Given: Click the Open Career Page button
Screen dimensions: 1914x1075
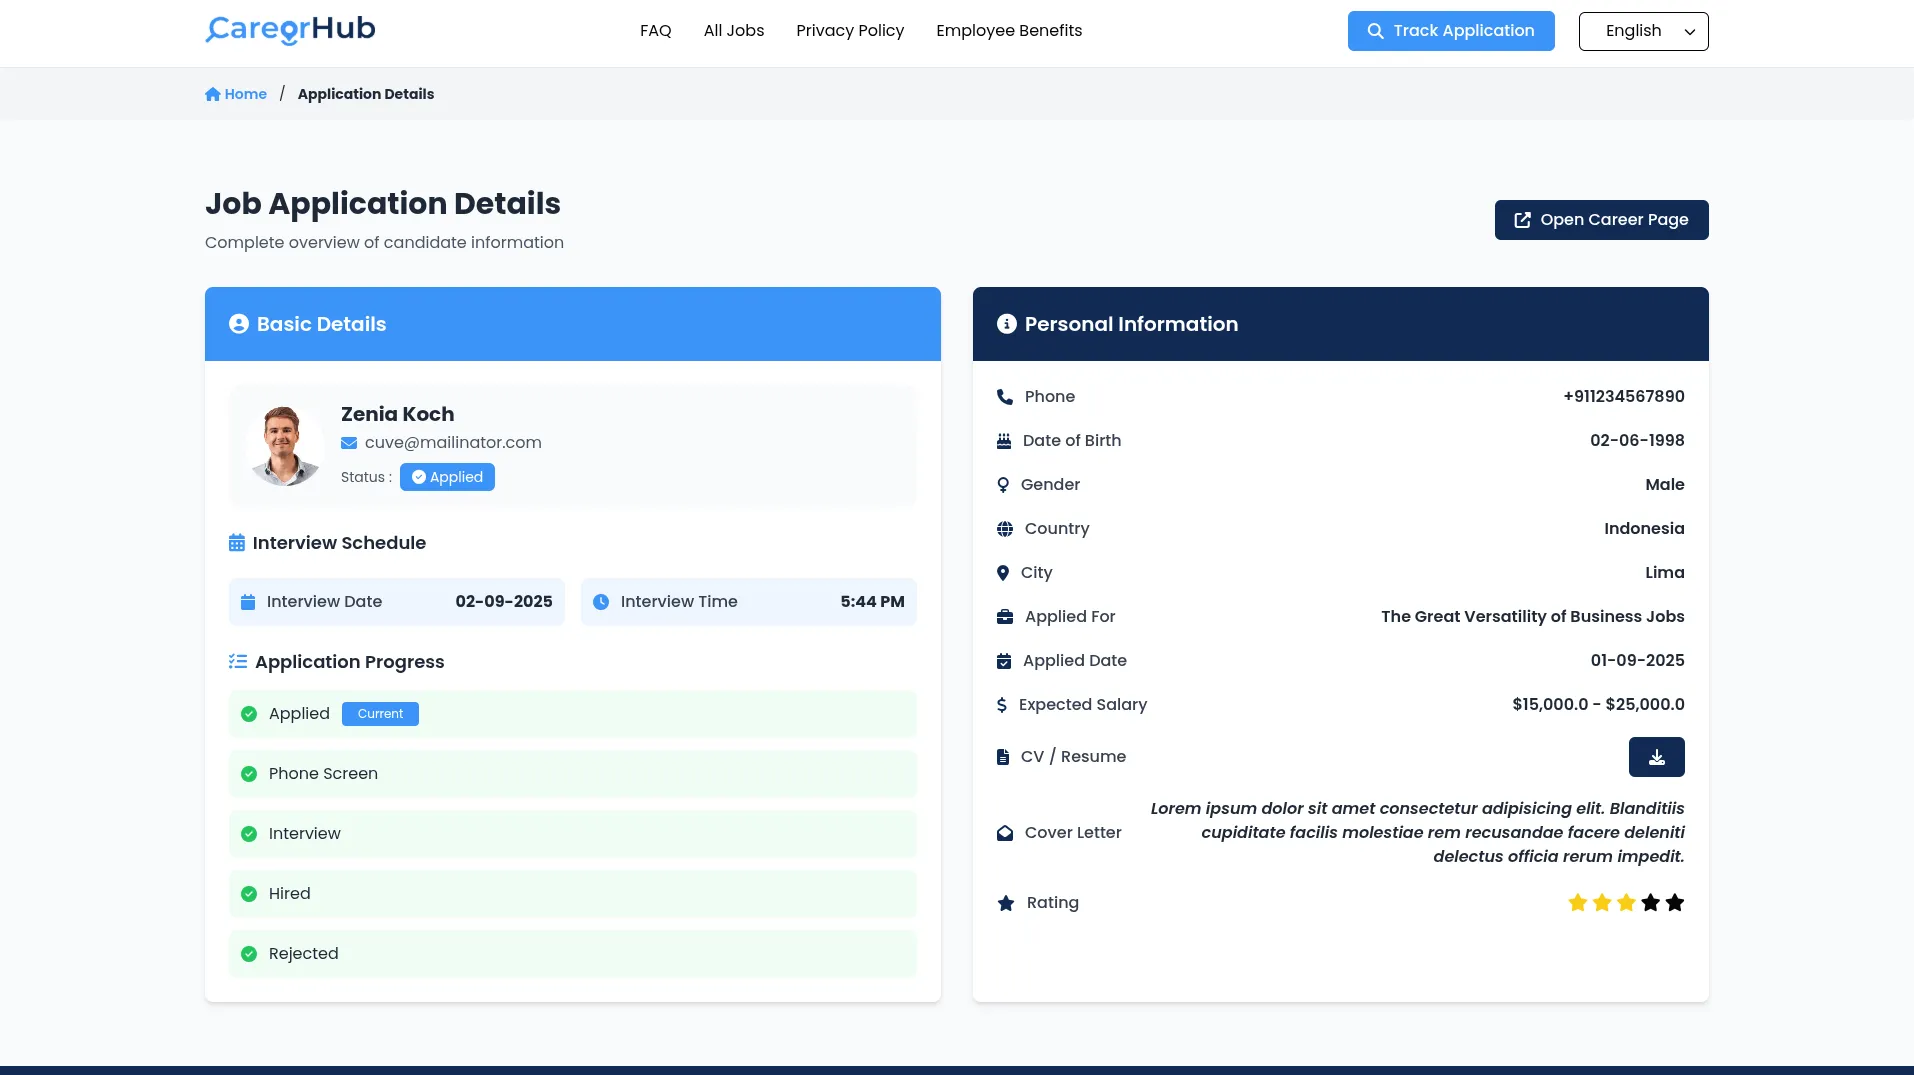Looking at the screenshot, I should 1601,220.
